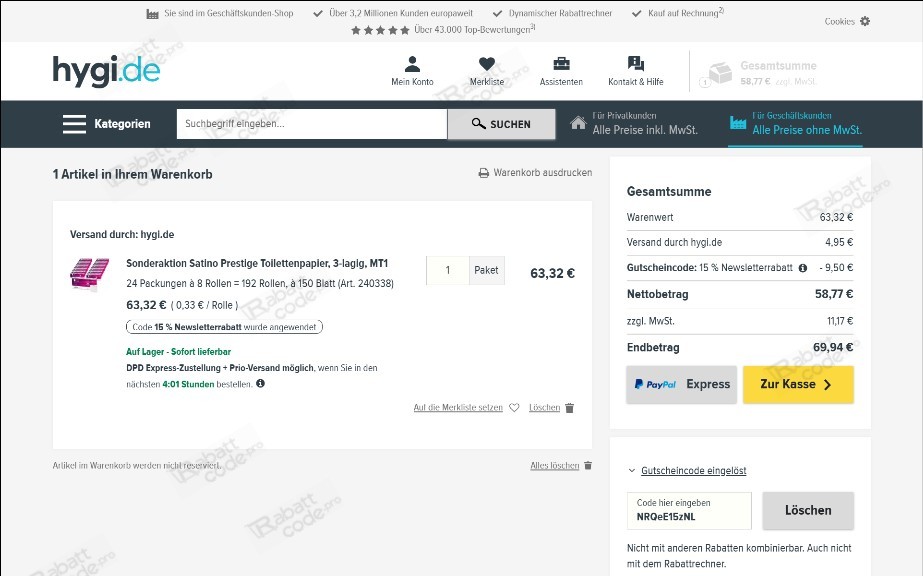Click the SUCHEN search button

pyautogui.click(x=501, y=124)
